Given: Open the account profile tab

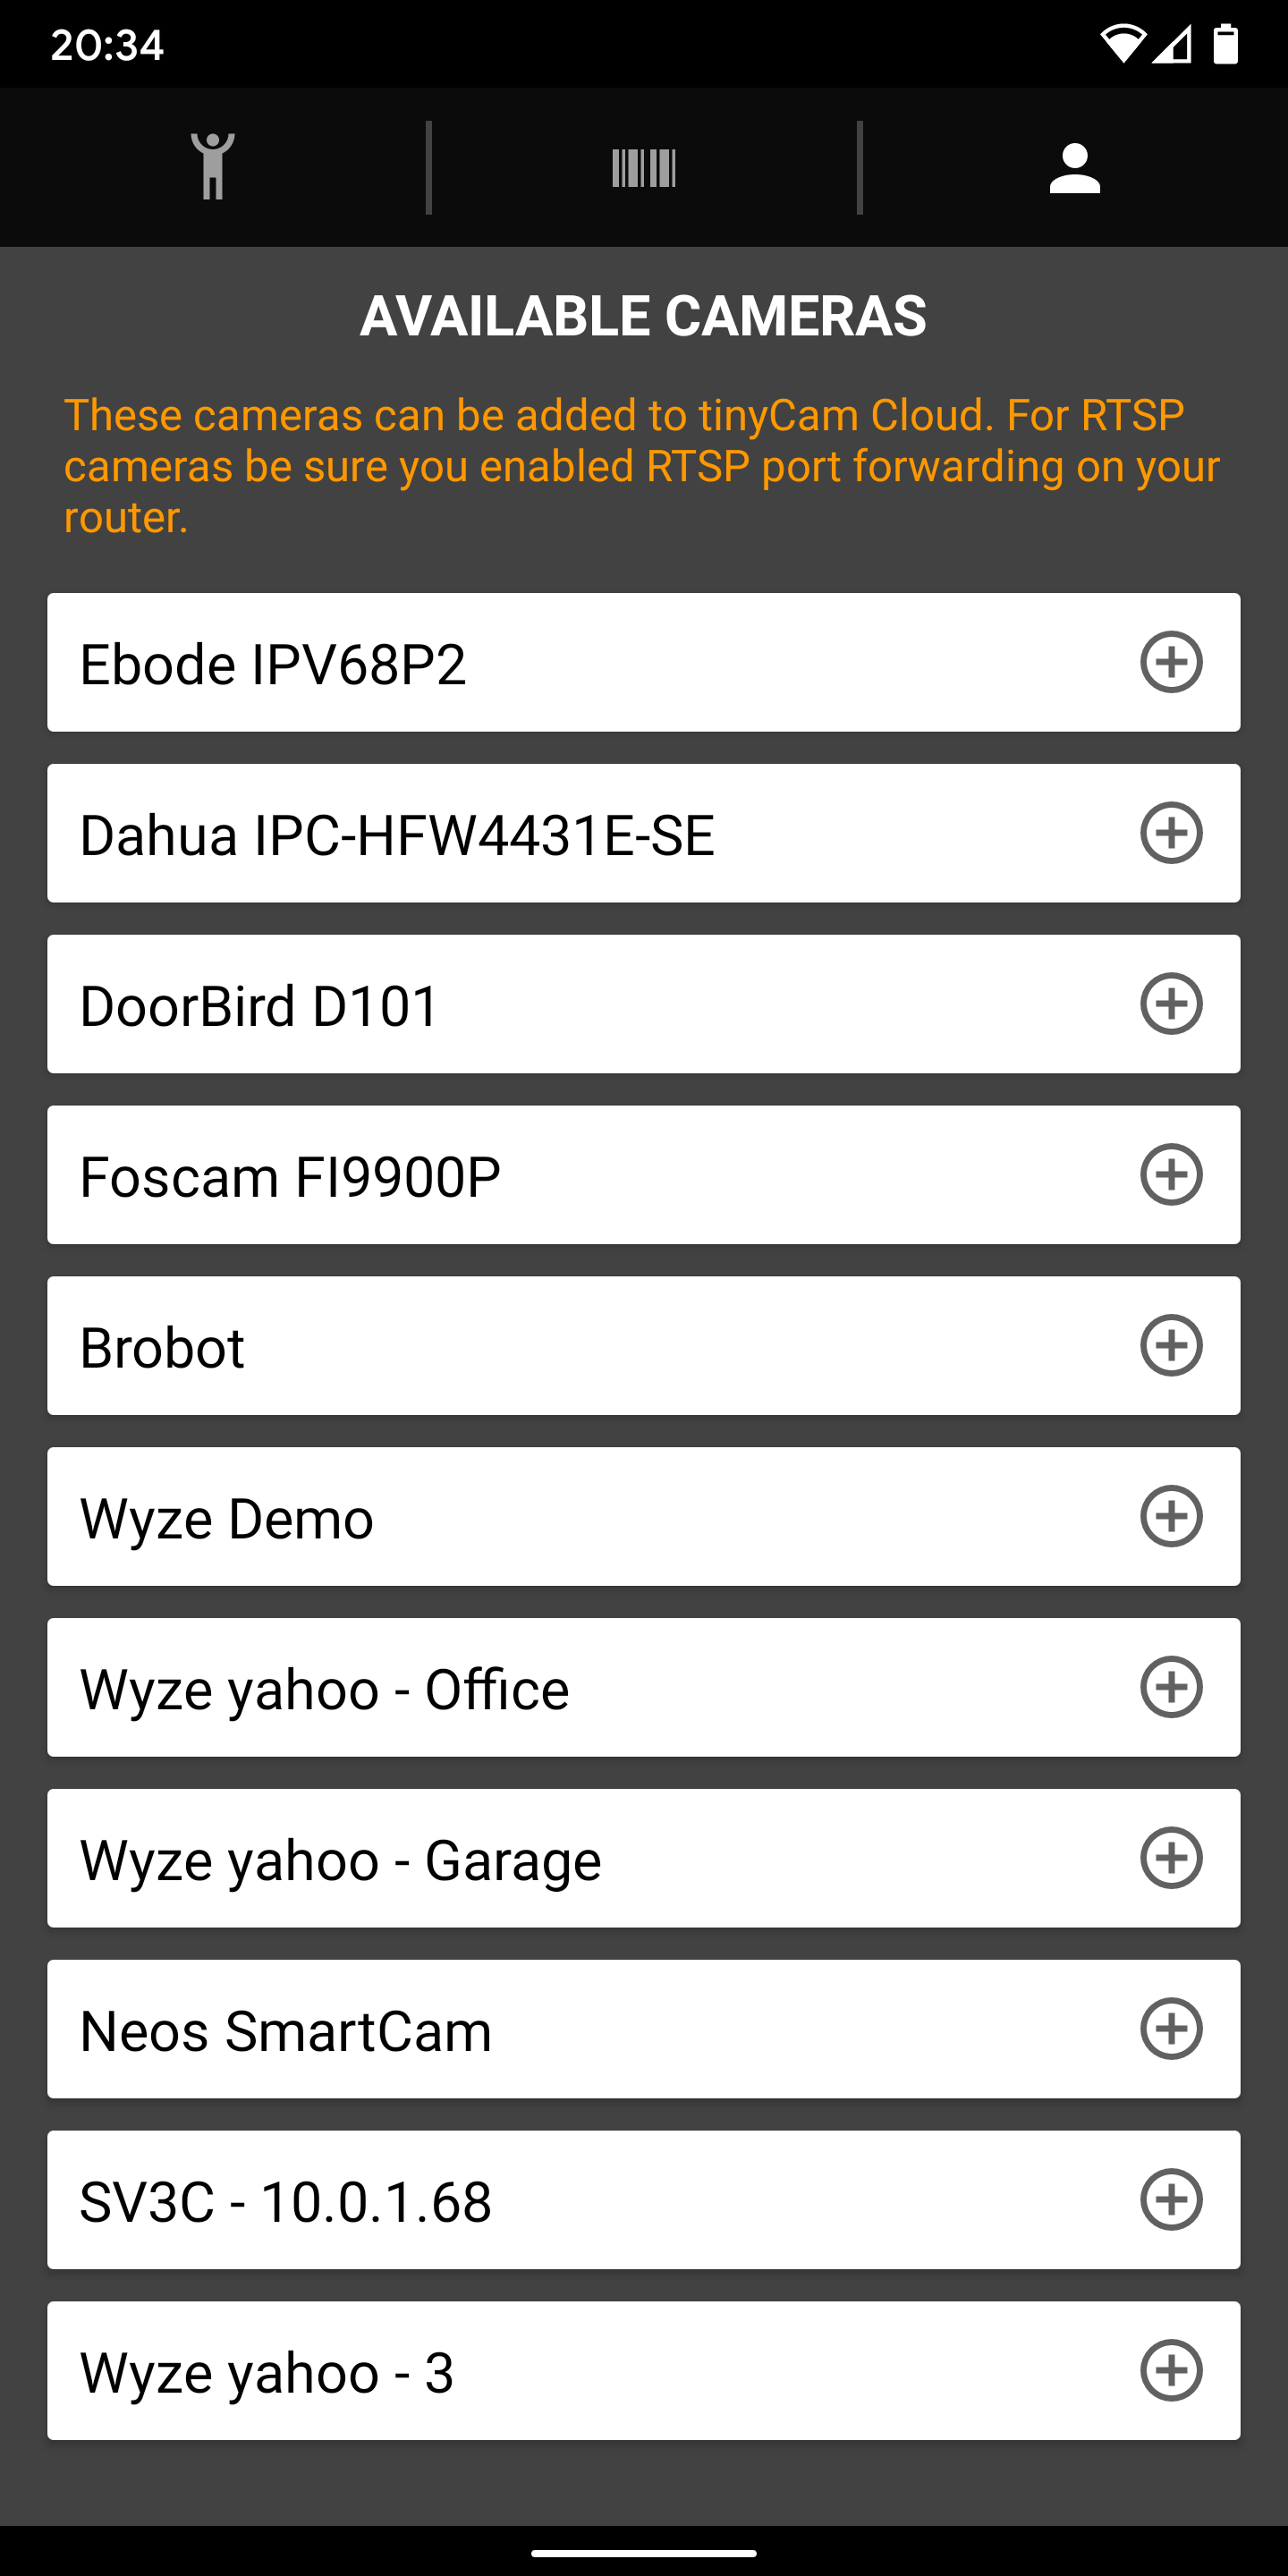Looking at the screenshot, I should click(x=1075, y=167).
